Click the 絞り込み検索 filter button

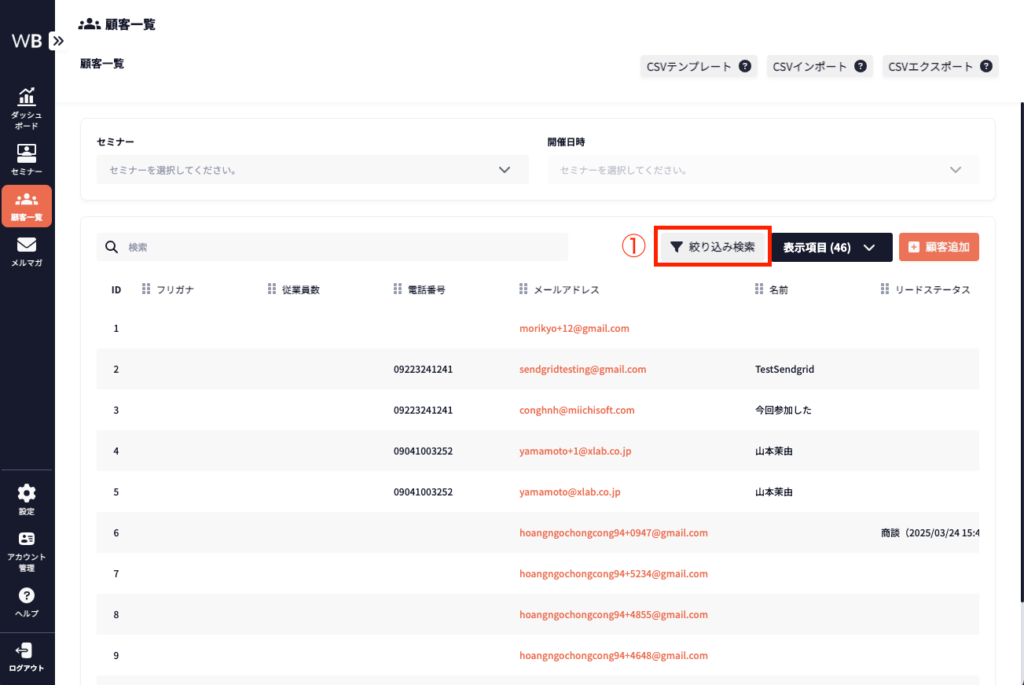712,247
